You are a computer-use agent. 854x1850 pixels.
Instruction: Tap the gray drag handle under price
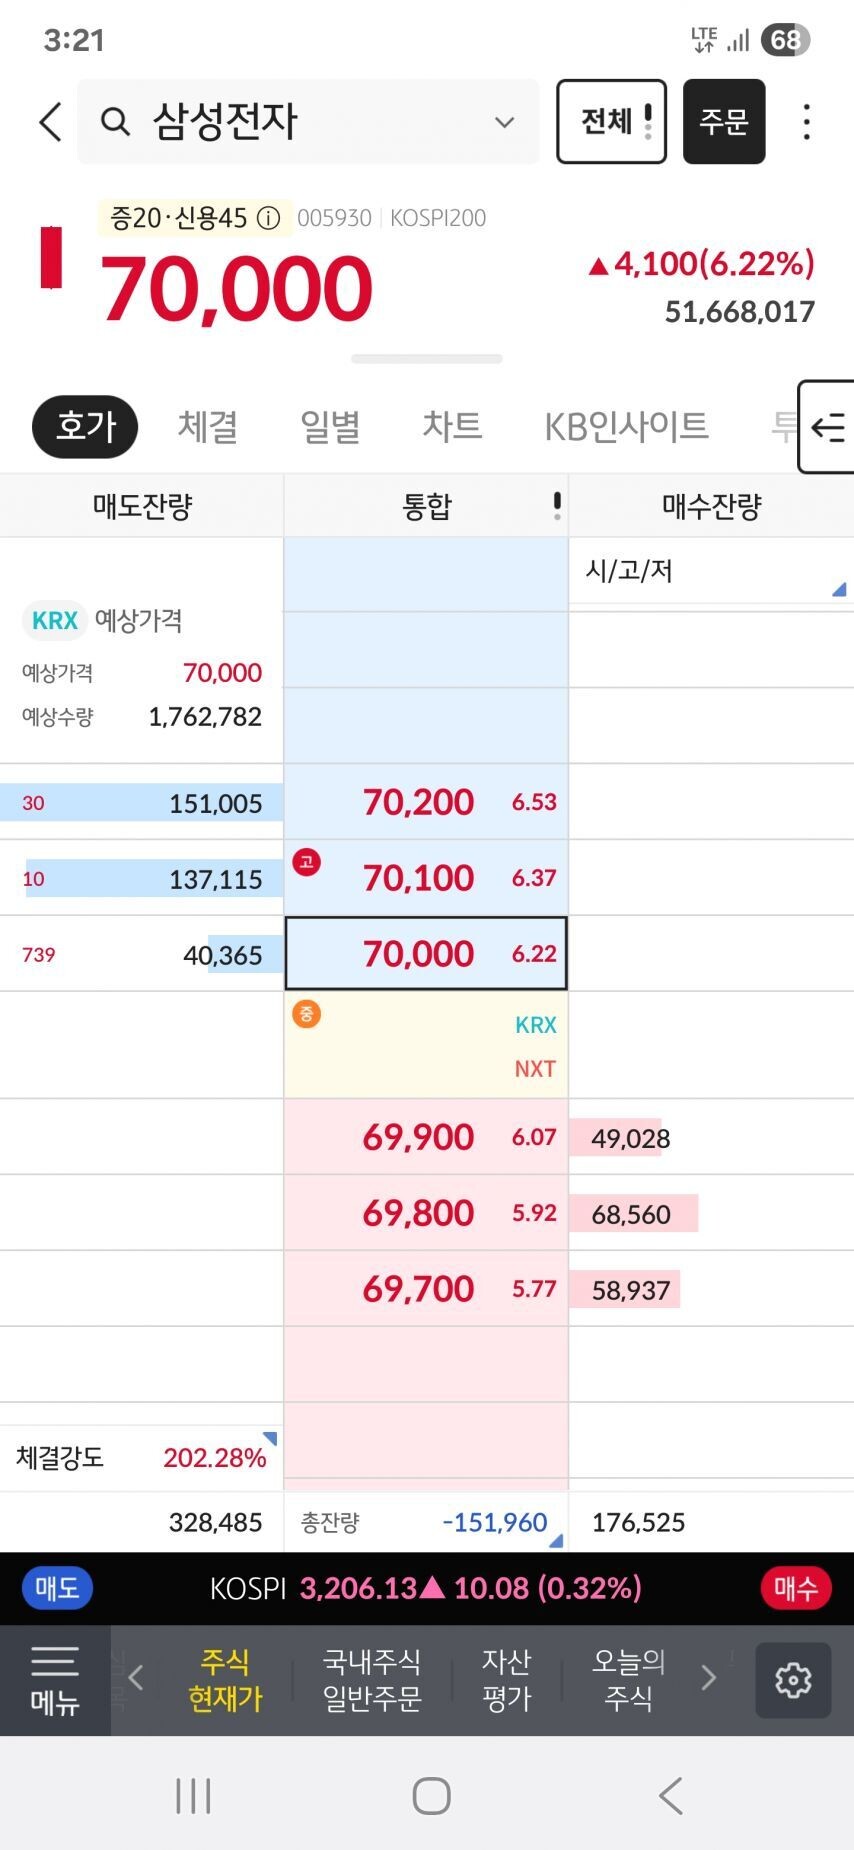click(x=427, y=359)
